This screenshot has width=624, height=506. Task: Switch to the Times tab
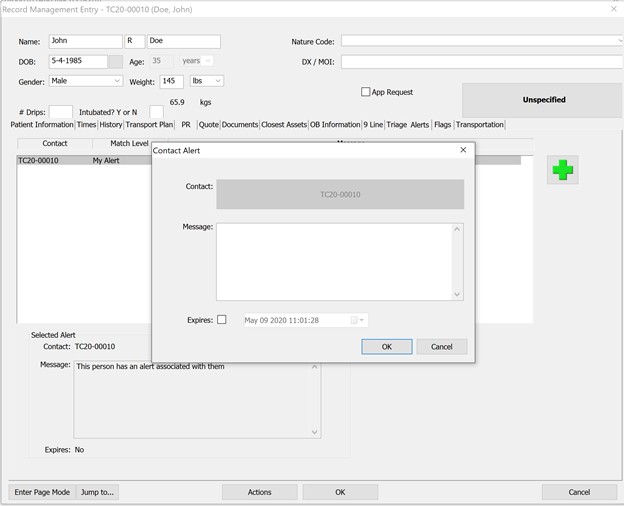pyautogui.click(x=86, y=125)
